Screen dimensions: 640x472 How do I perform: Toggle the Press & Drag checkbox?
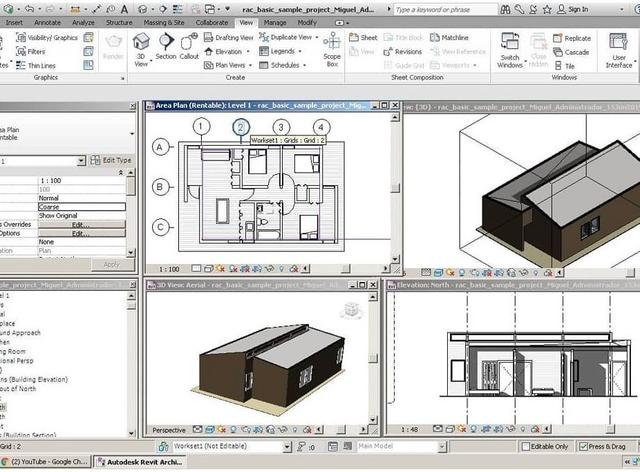click(583, 446)
